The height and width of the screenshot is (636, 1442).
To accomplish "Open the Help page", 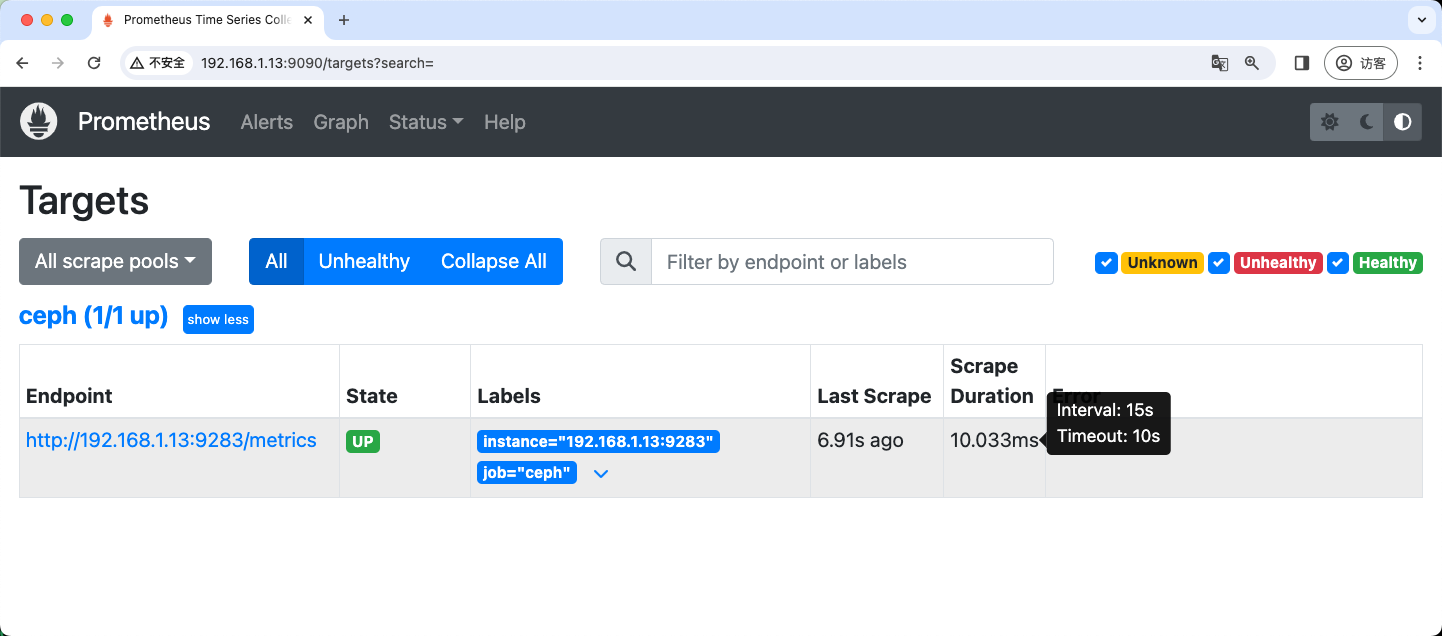I will click(x=505, y=122).
